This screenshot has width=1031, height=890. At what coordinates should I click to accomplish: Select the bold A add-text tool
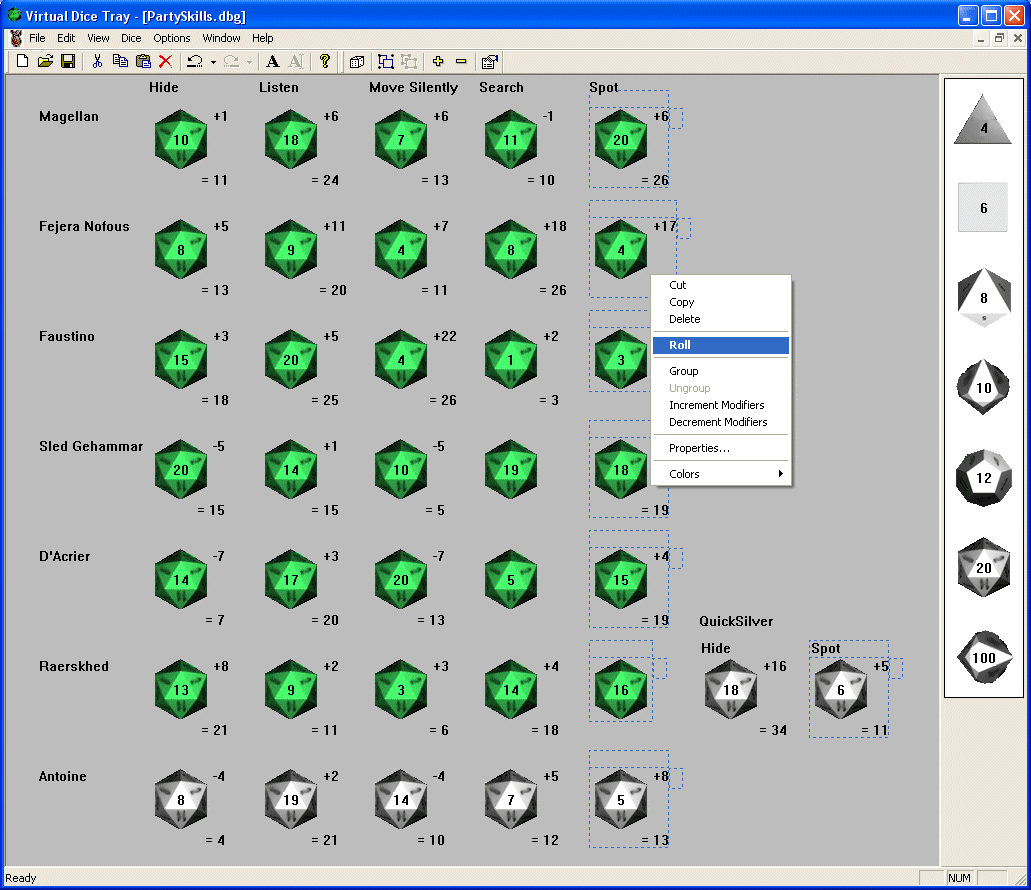pyautogui.click(x=272, y=61)
